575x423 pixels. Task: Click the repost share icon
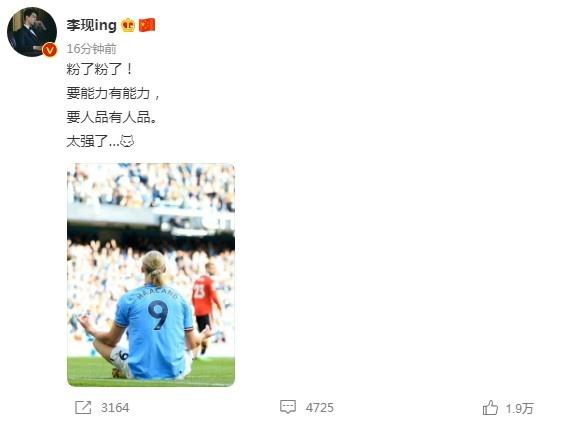tap(83, 408)
